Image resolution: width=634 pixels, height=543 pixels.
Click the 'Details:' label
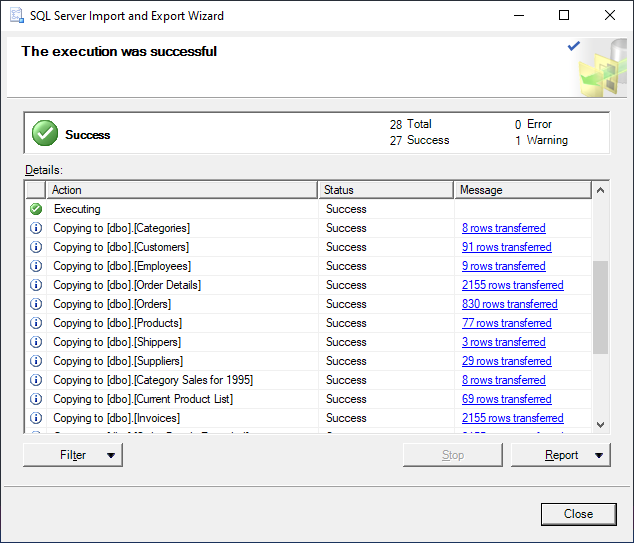(x=44, y=170)
